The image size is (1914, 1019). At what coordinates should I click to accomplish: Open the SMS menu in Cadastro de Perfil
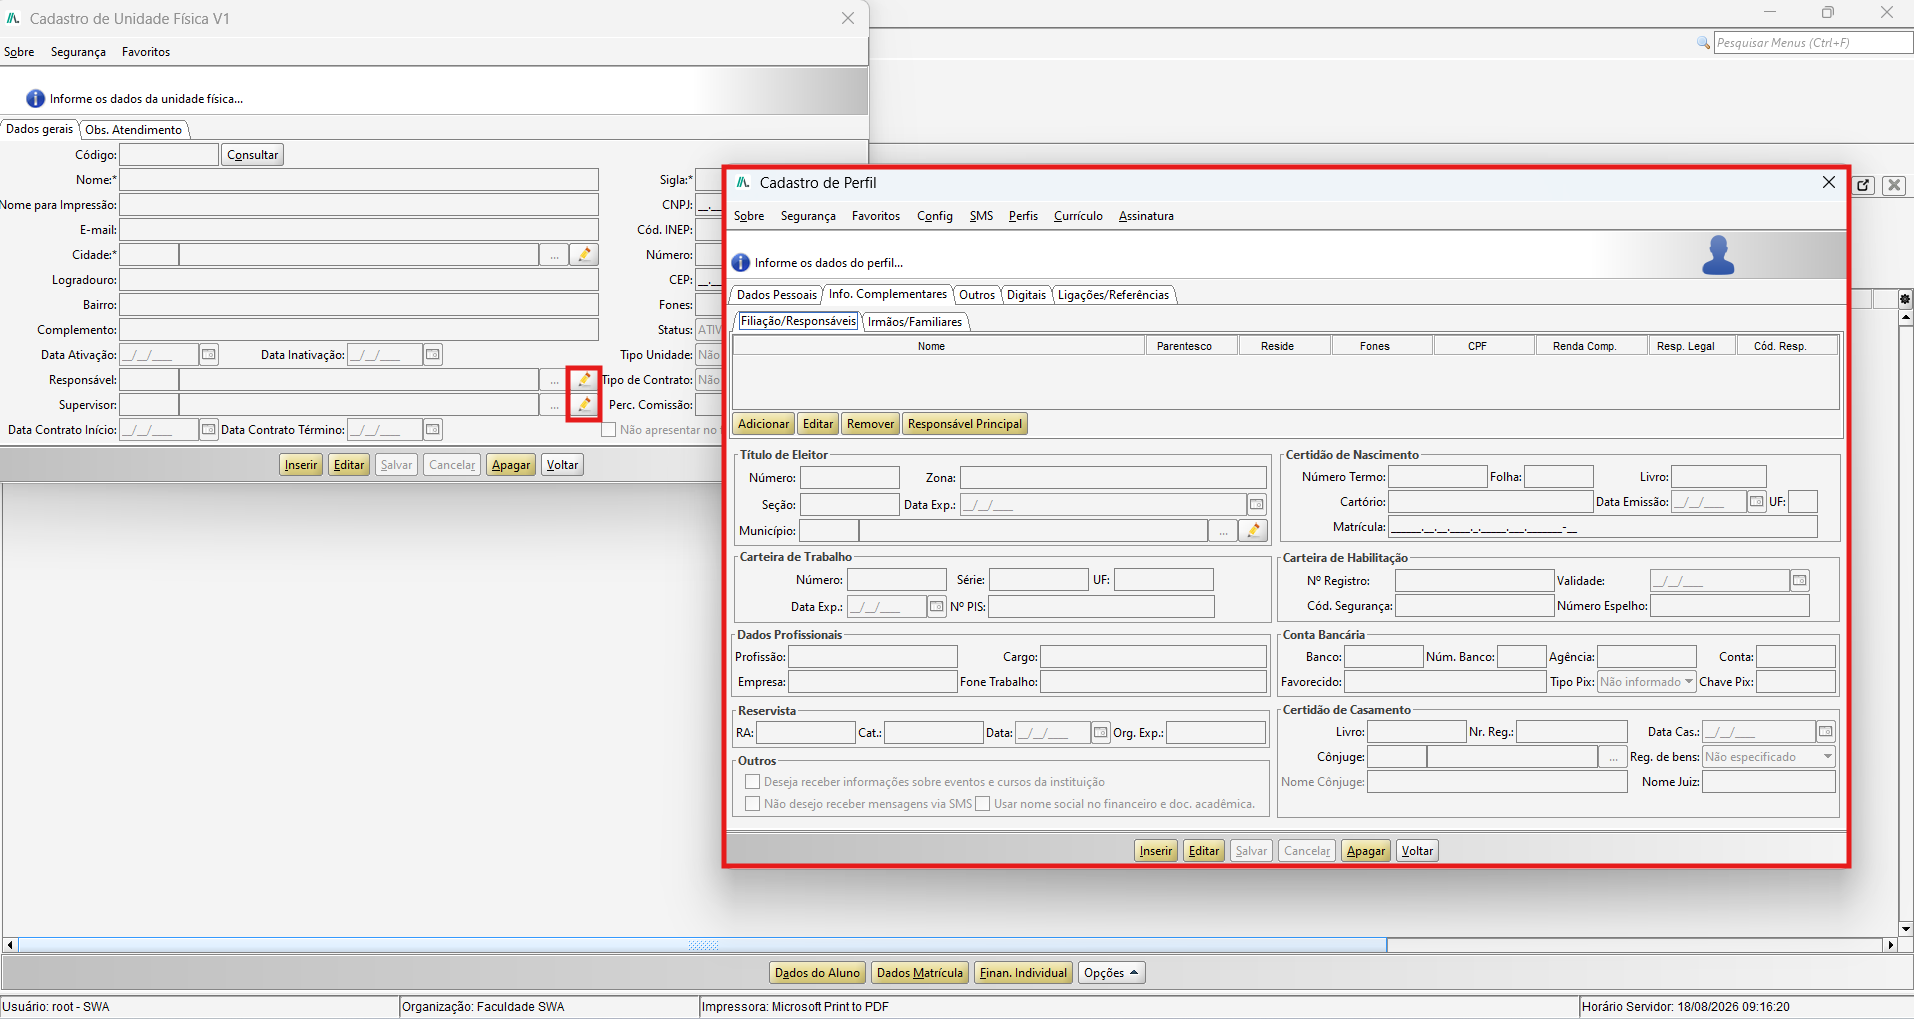point(981,216)
